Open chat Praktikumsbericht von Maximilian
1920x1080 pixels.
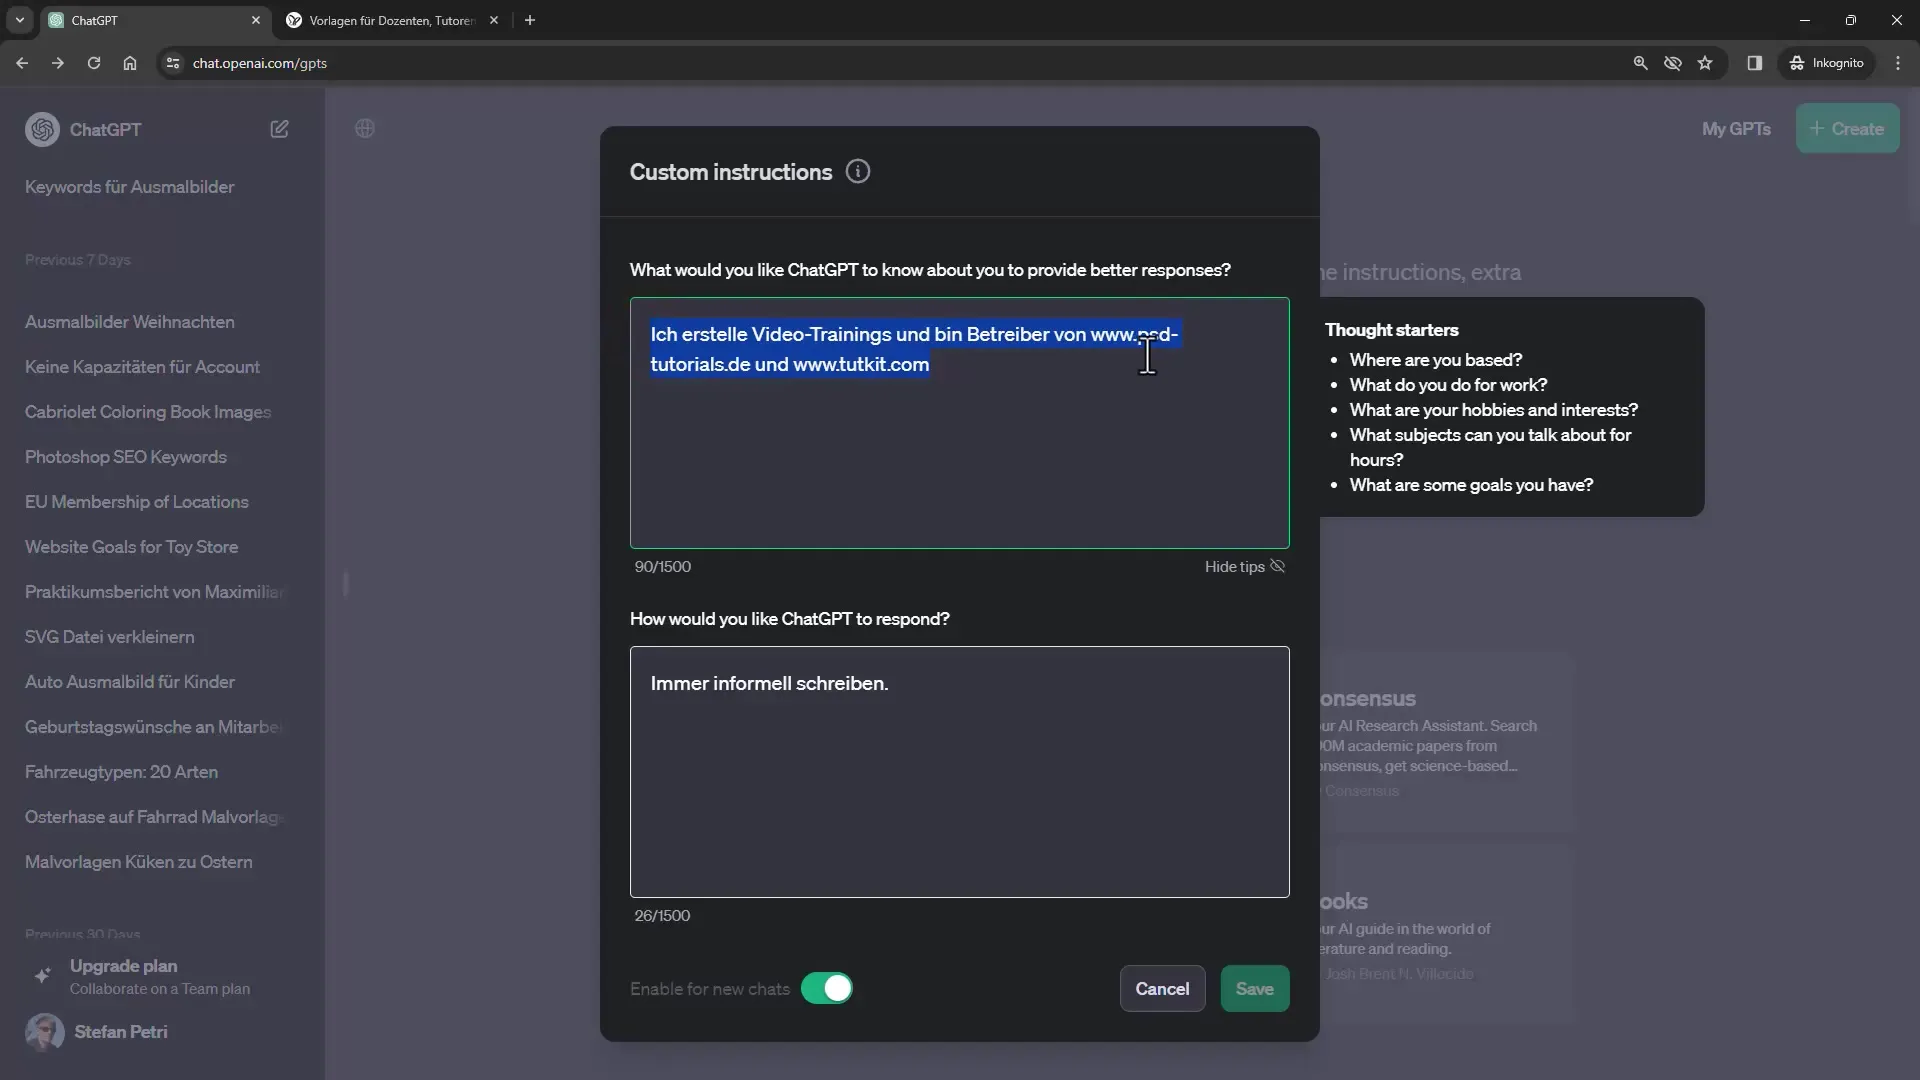pos(155,592)
